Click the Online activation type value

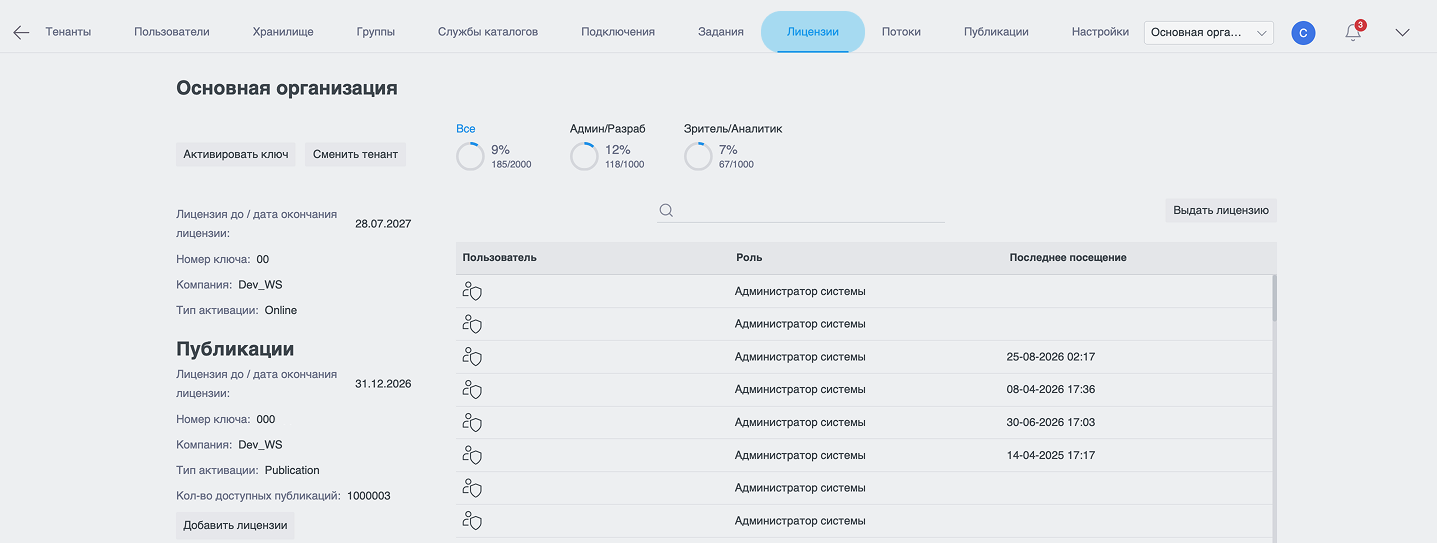[x=281, y=310]
